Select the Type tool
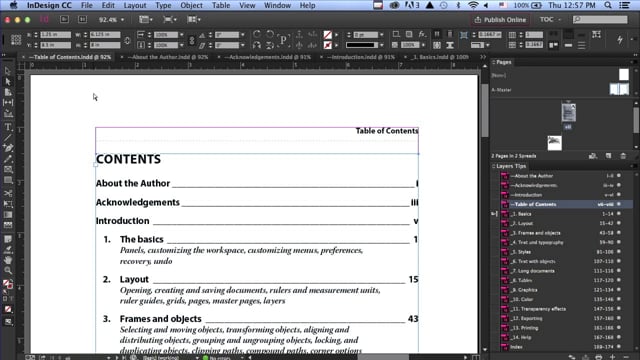 pyautogui.click(x=8, y=127)
